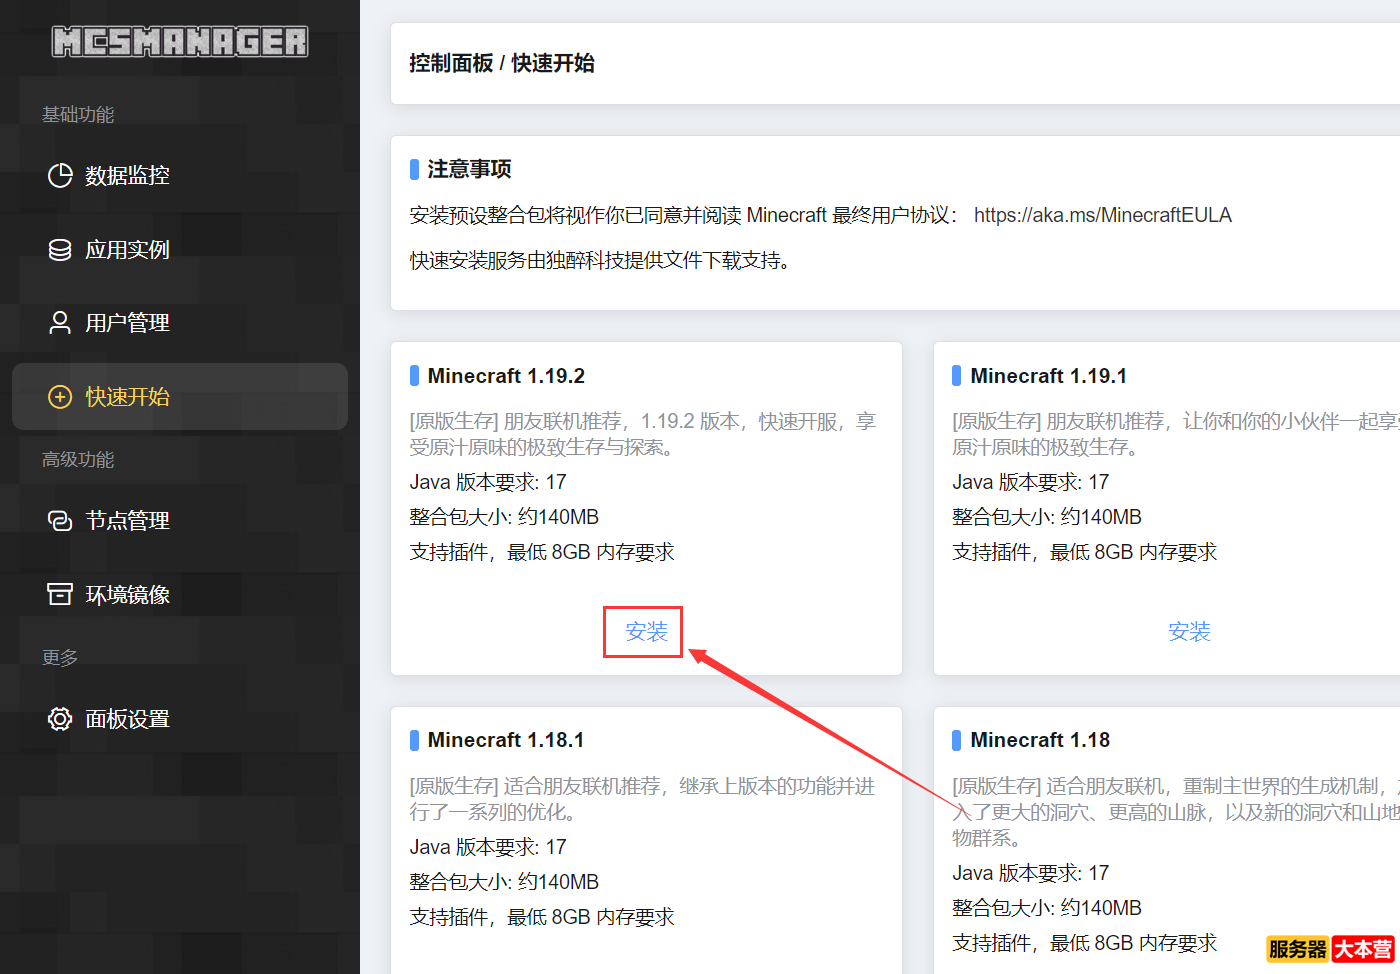Click the MCSManager logo

tap(180, 42)
